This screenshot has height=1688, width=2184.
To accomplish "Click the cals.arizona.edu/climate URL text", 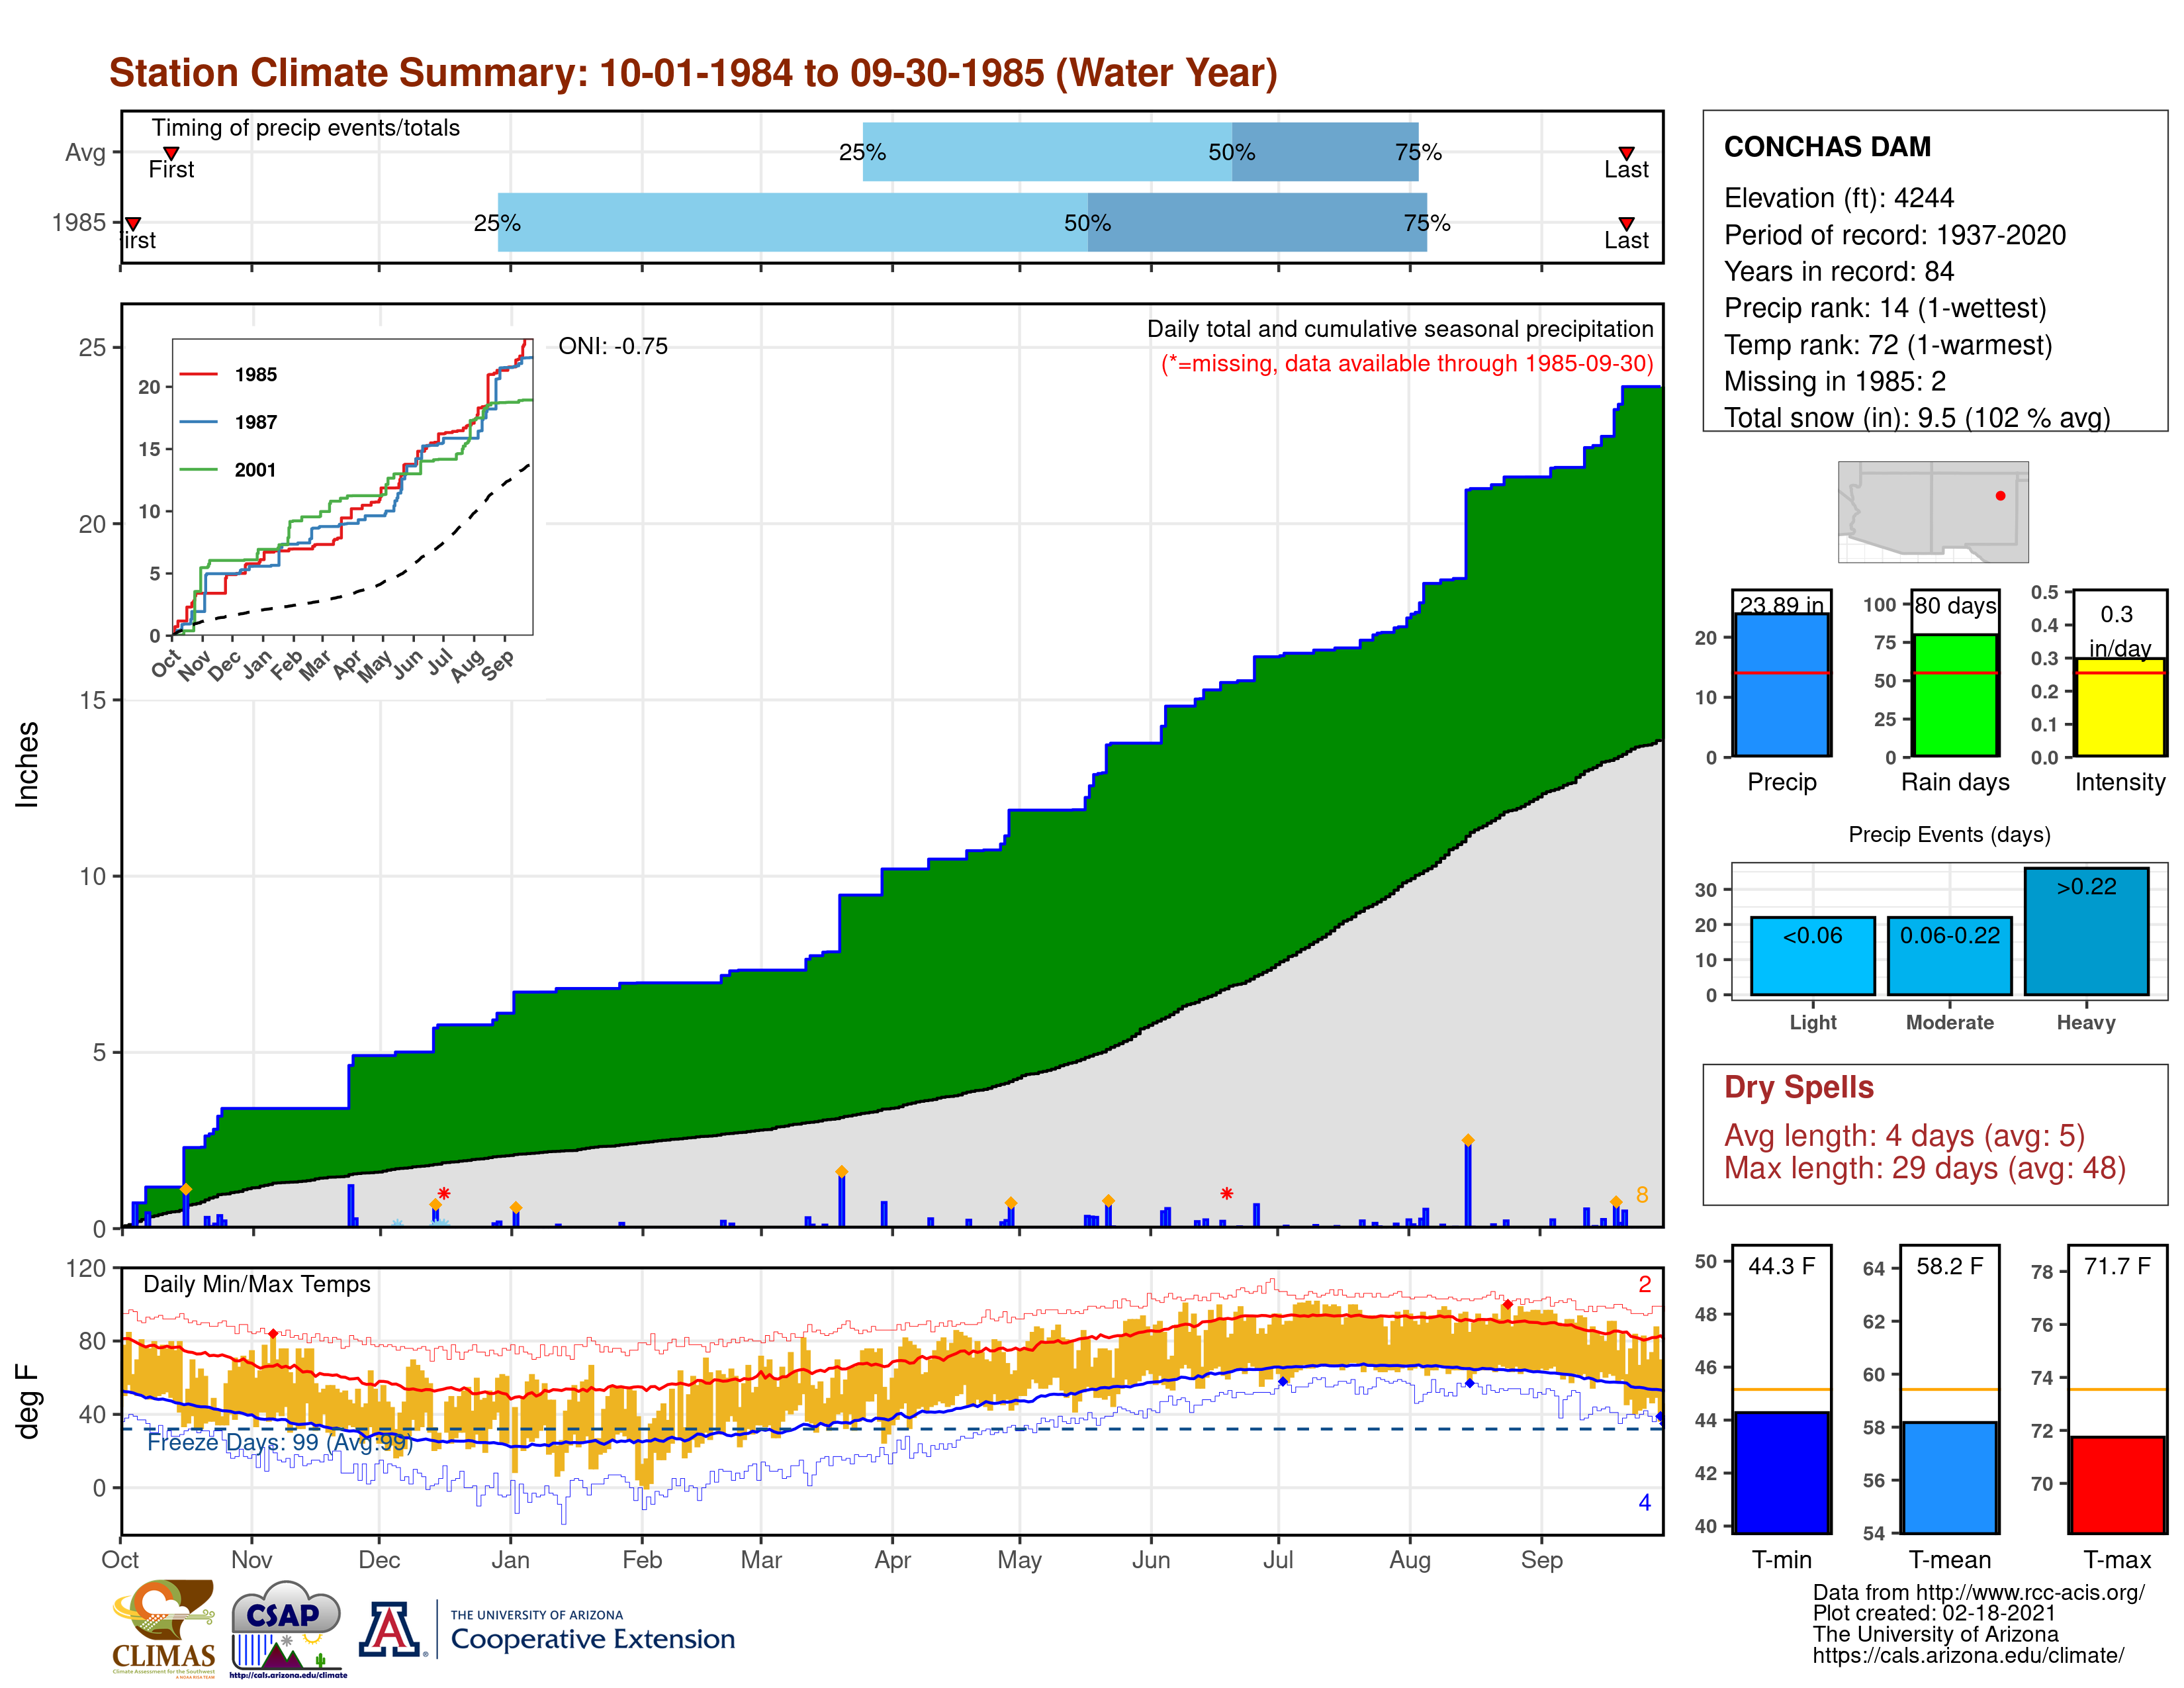I will [1968, 1655].
